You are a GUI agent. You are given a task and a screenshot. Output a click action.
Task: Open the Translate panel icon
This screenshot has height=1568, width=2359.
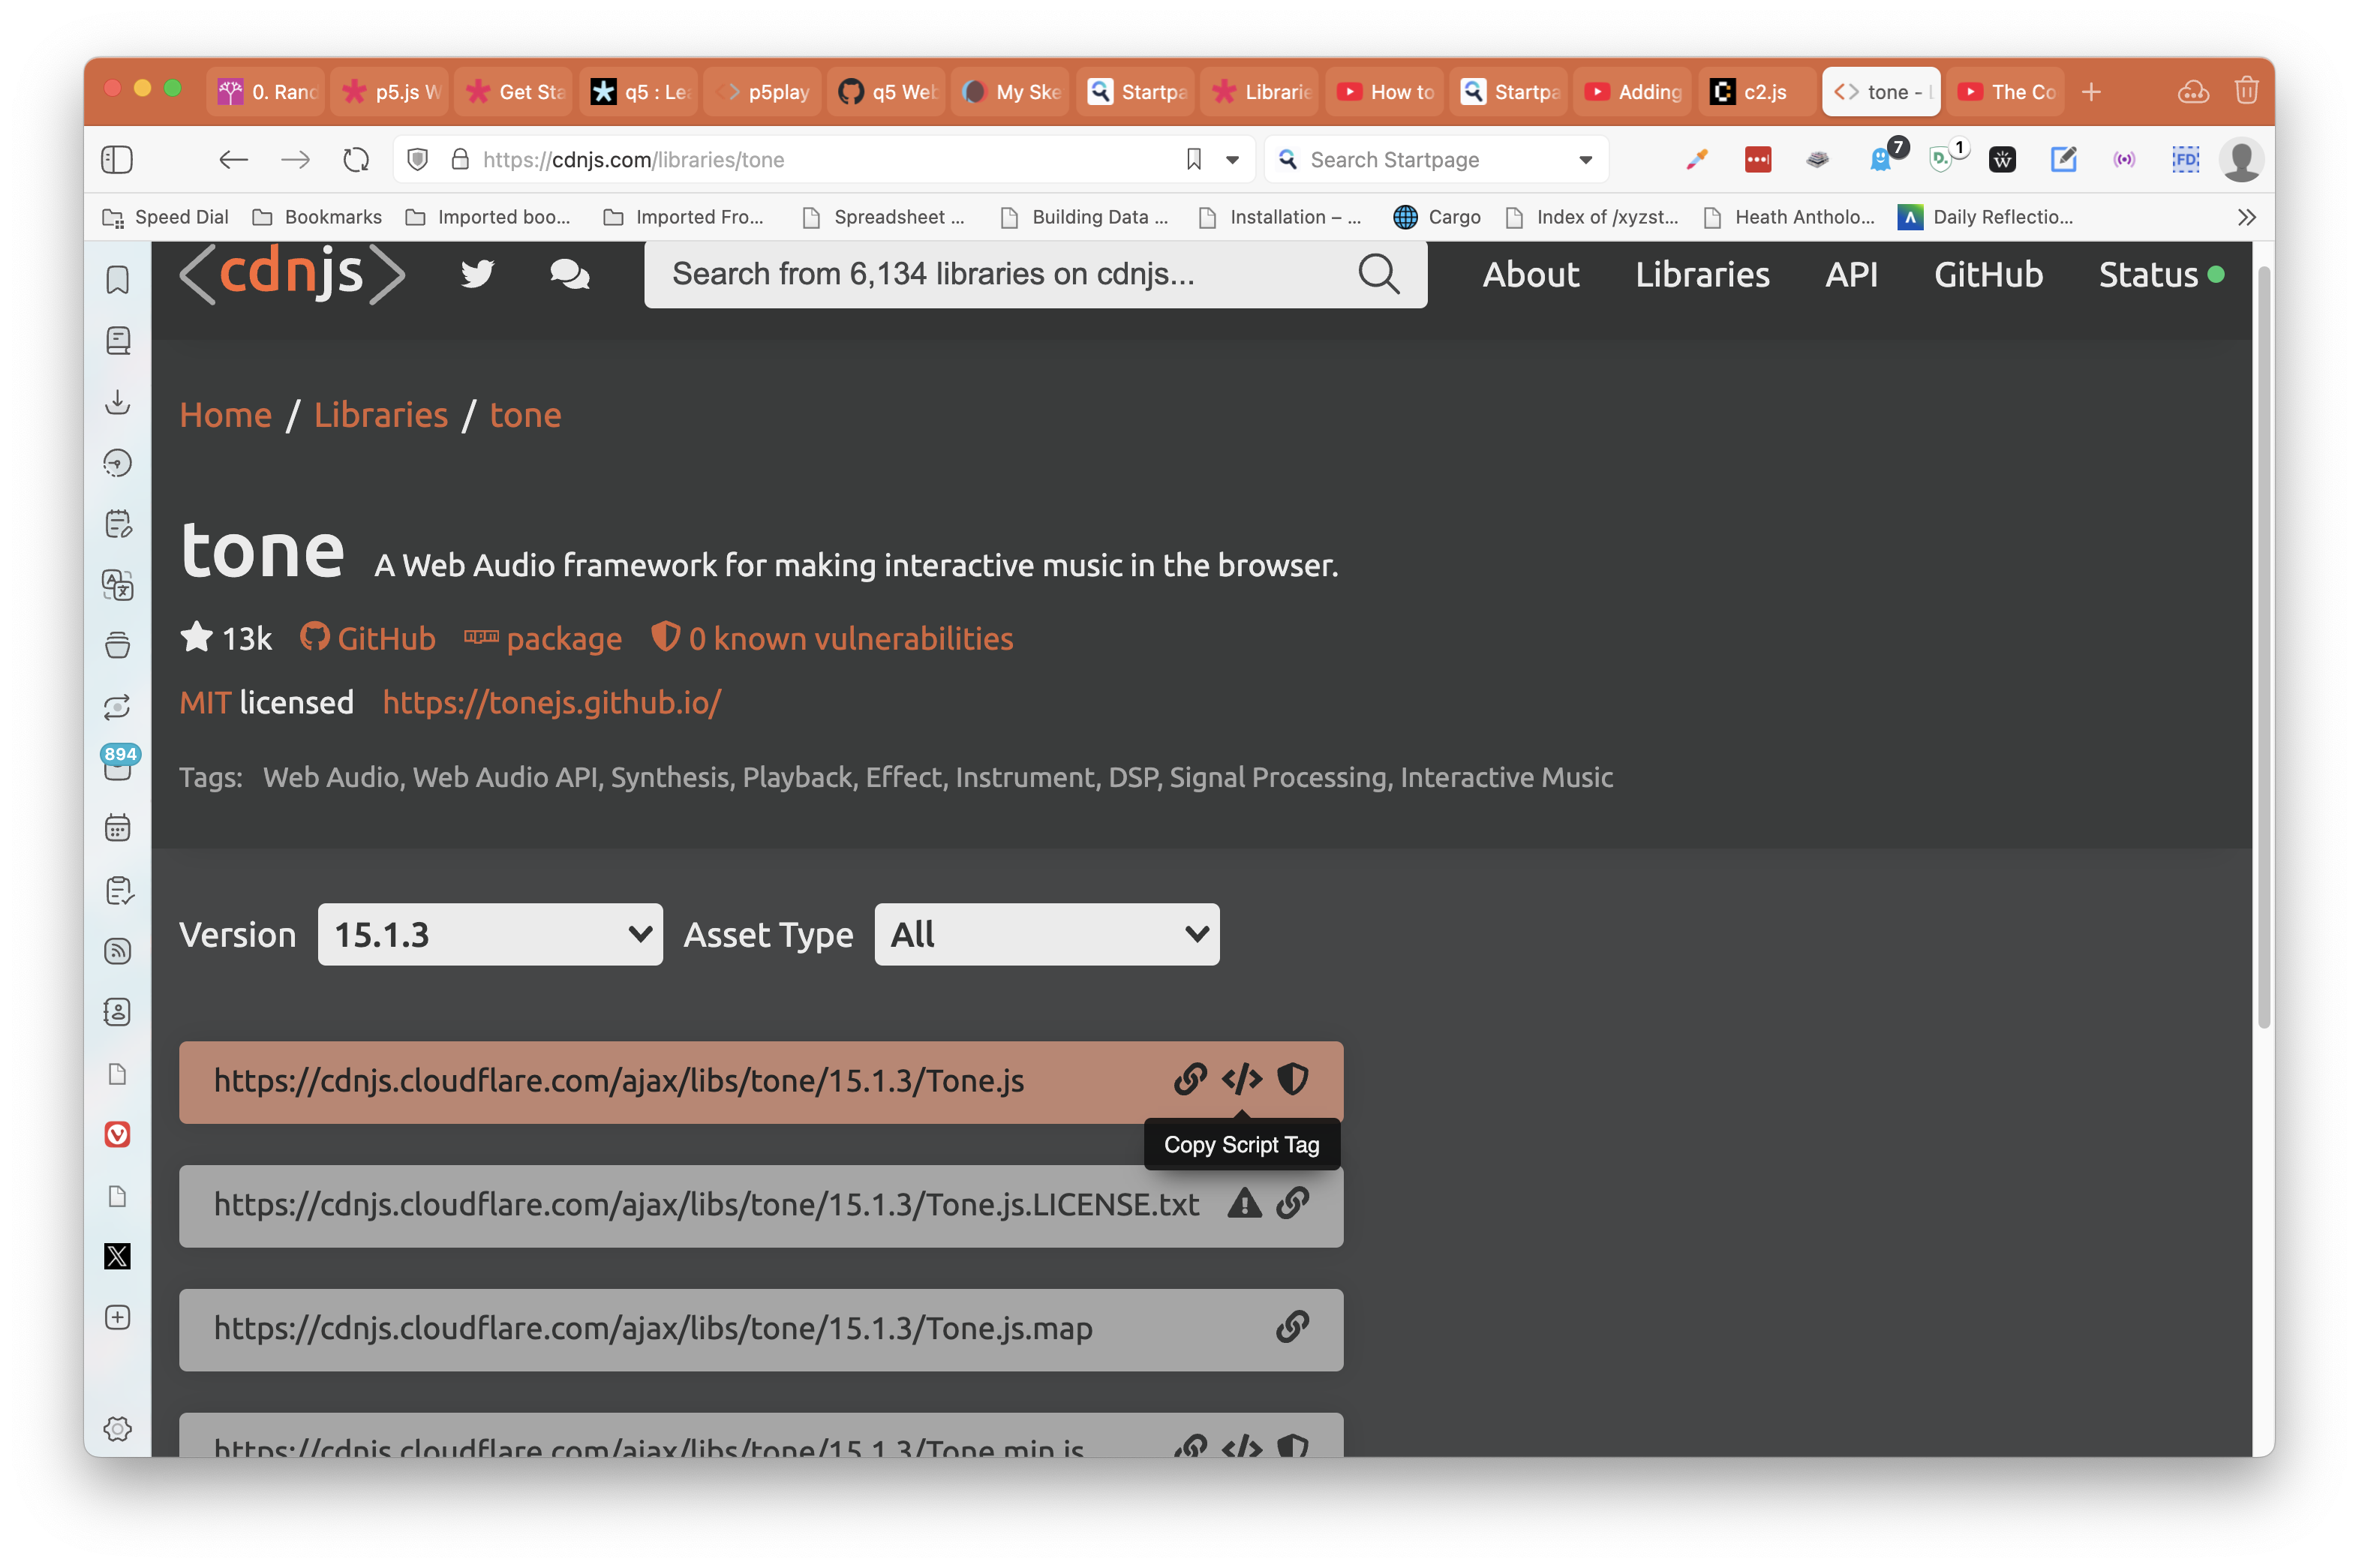click(118, 585)
